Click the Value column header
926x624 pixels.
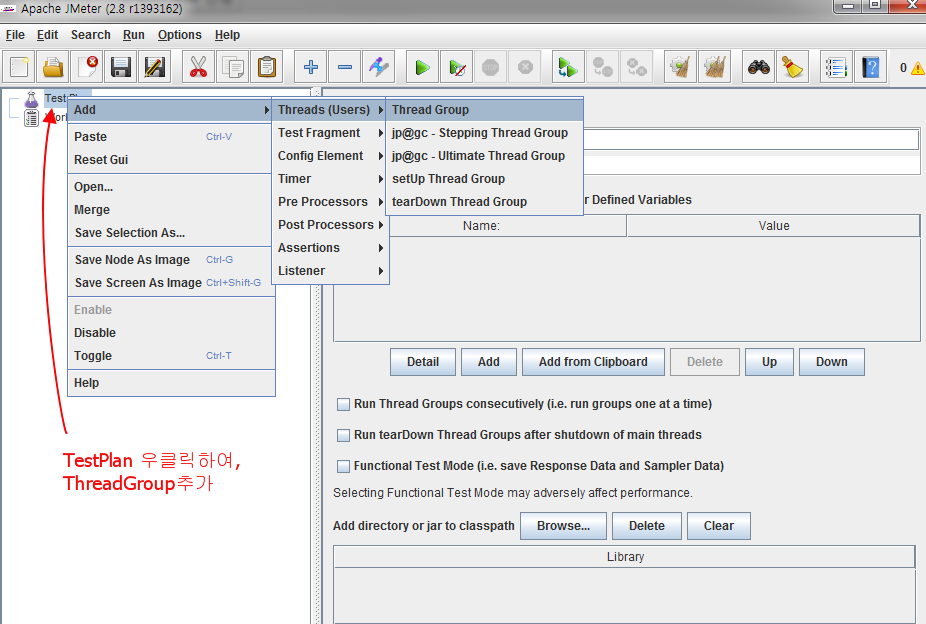[774, 226]
